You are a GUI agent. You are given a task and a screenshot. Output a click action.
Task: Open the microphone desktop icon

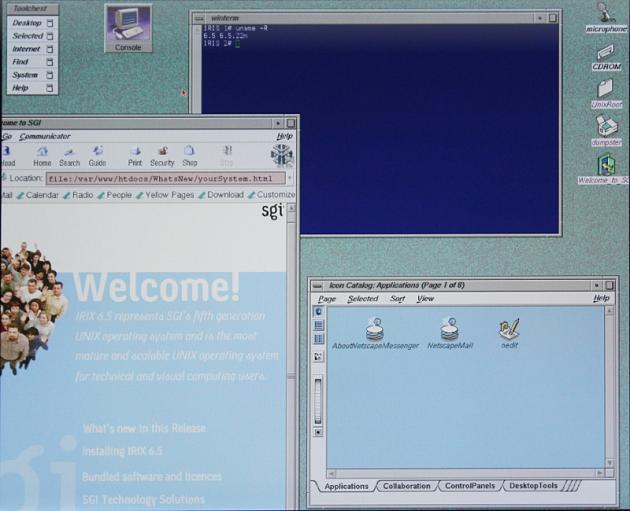coord(606,18)
